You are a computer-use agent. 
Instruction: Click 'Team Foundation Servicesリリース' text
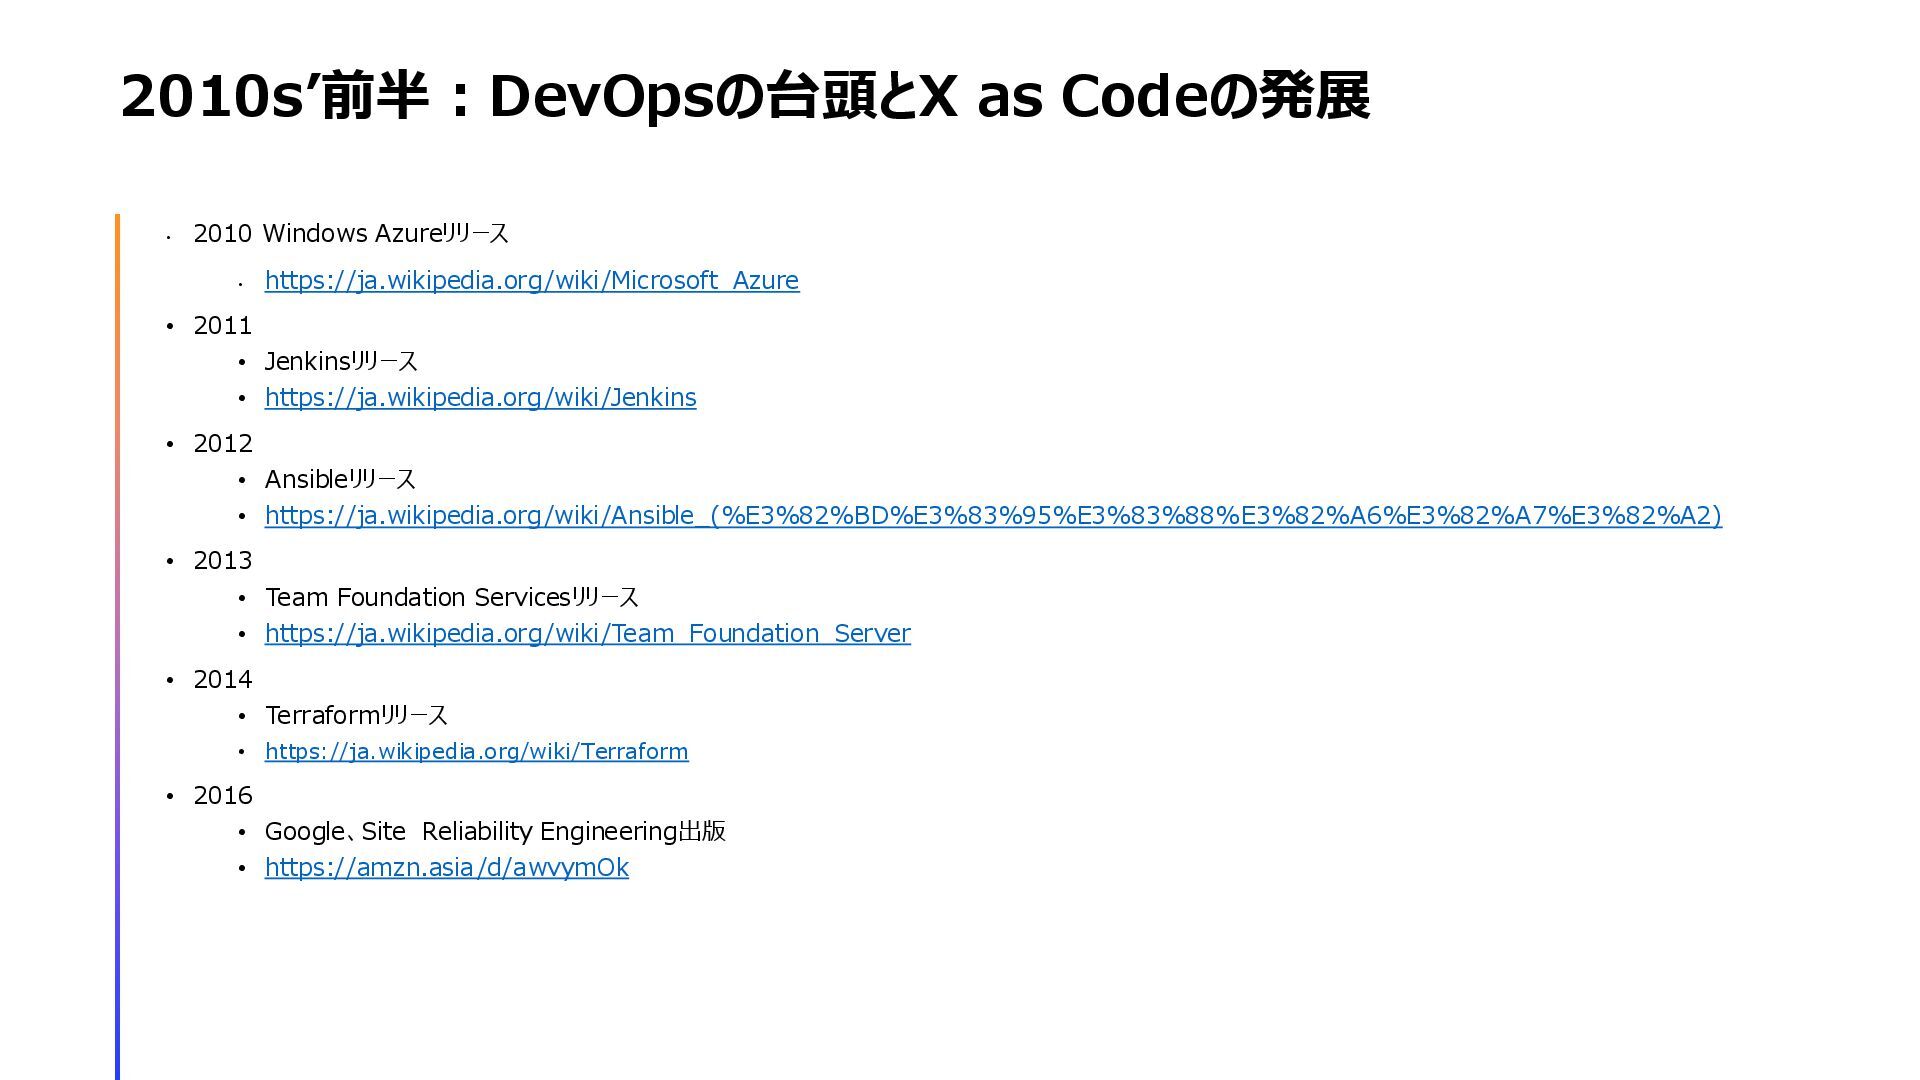(451, 598)
